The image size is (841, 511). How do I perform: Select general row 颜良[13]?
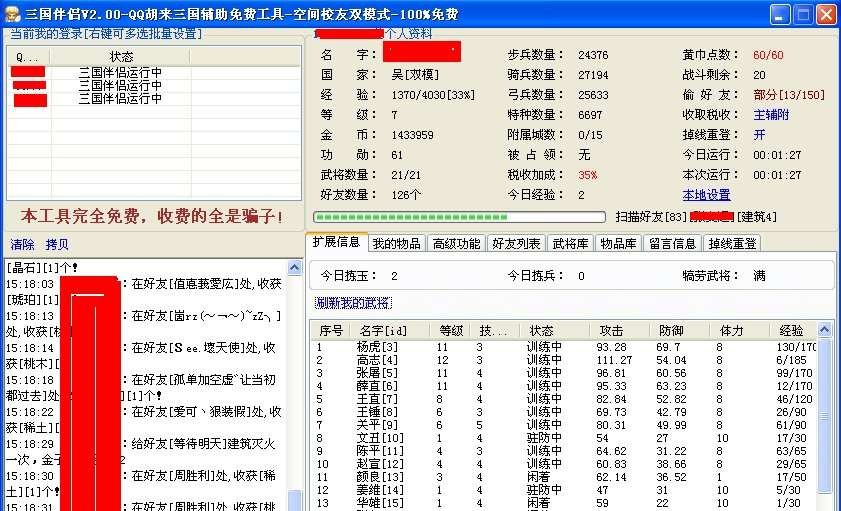click(x=563, y=477)
